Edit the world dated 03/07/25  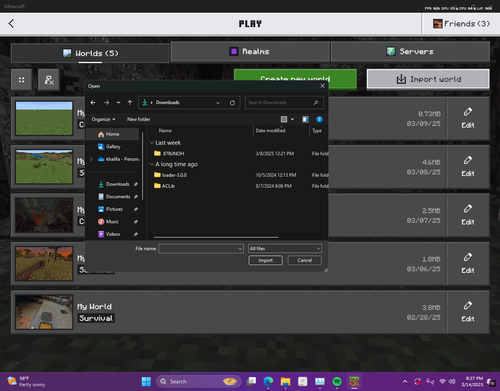point(468,215)
